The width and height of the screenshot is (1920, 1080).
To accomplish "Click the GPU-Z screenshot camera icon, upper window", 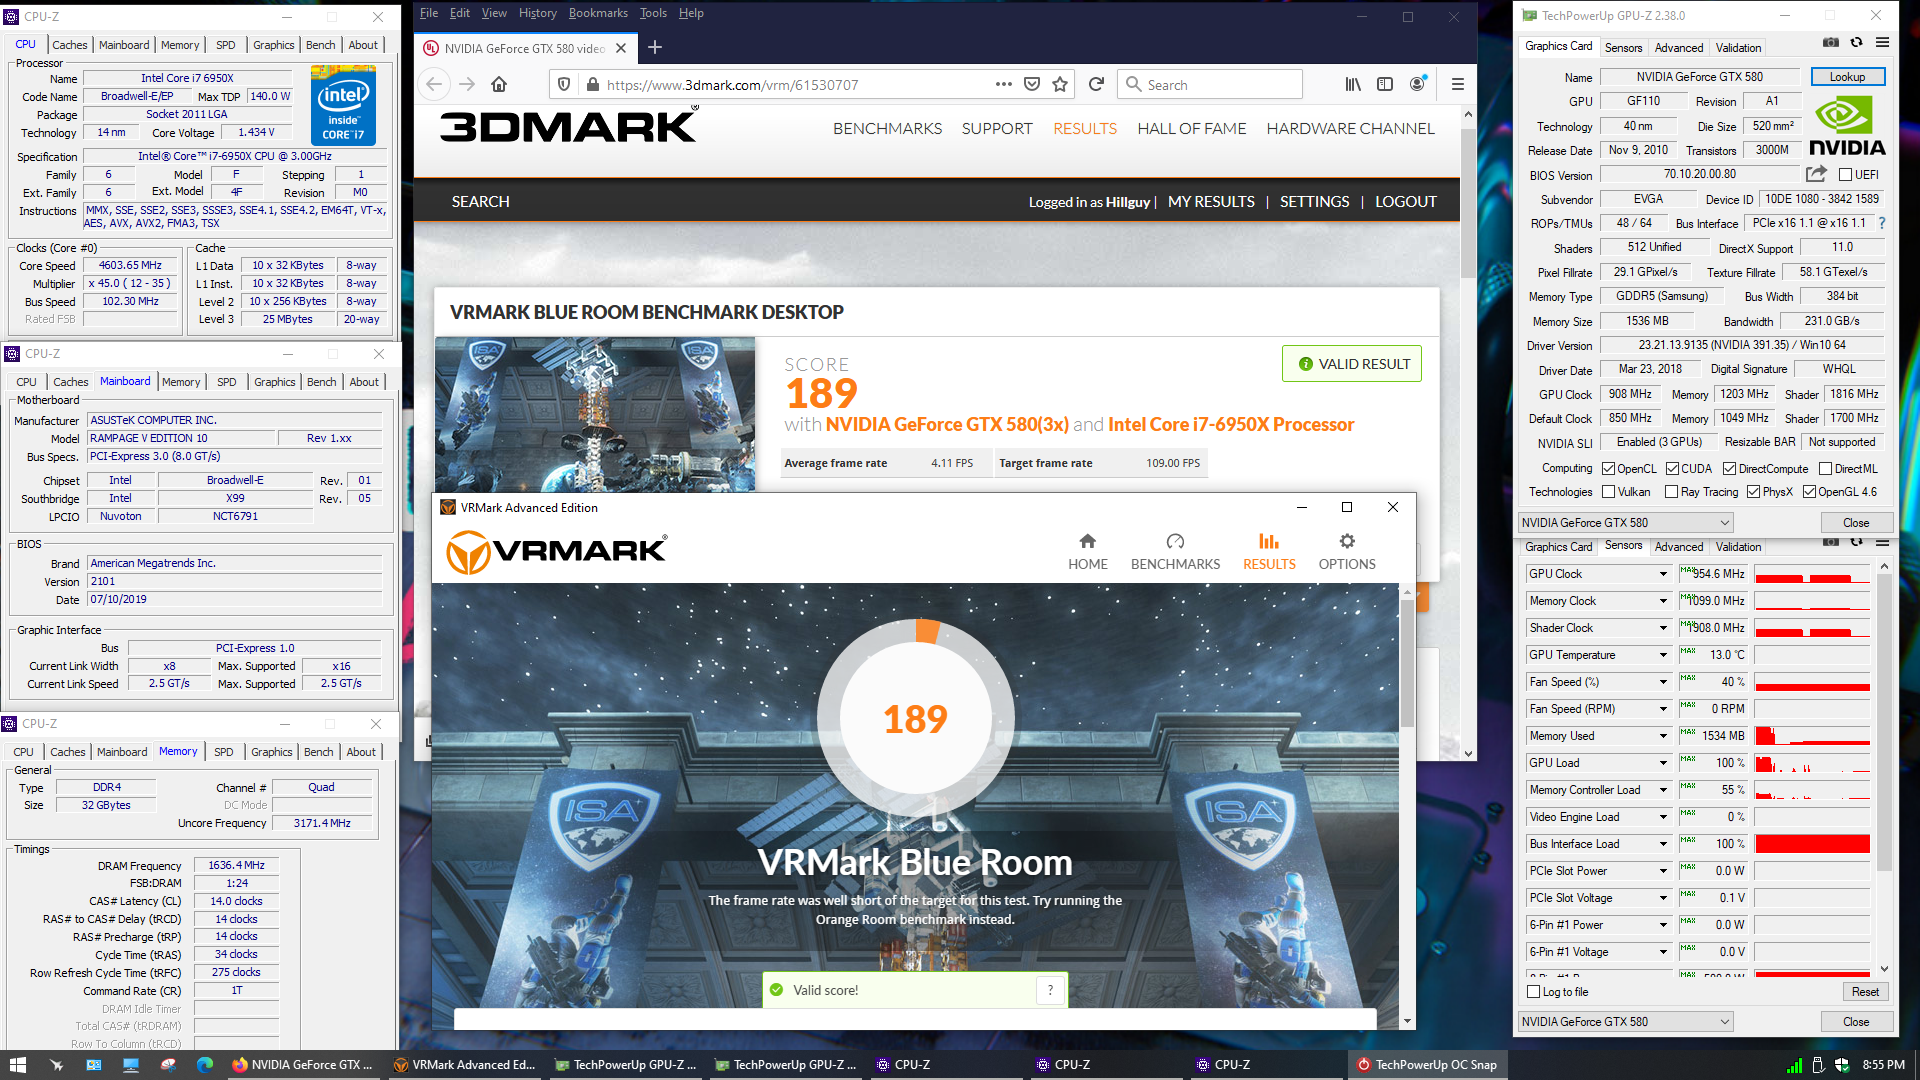I will click(1830, 43).
